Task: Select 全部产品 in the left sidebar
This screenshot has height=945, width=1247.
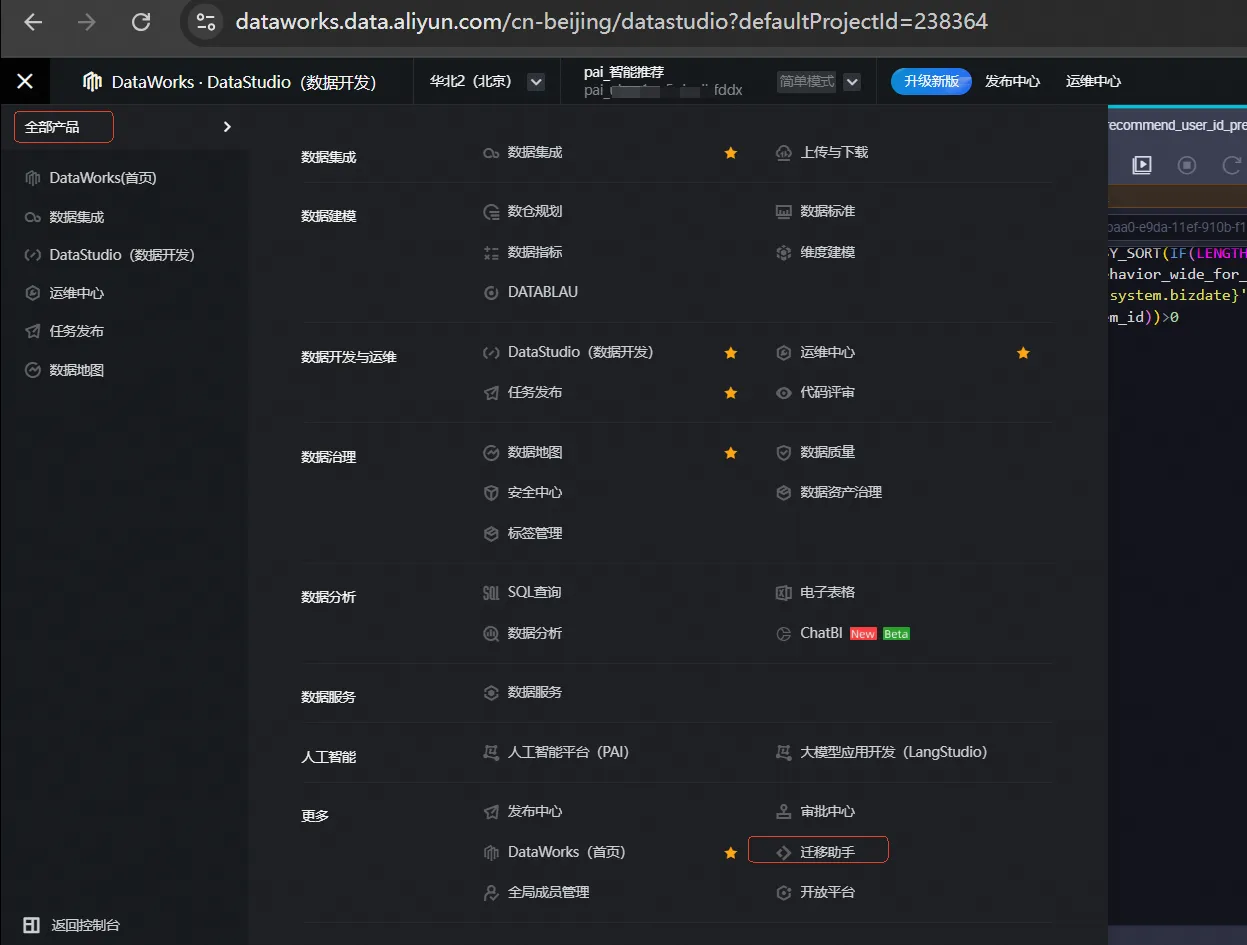Action: coord(64,127)
